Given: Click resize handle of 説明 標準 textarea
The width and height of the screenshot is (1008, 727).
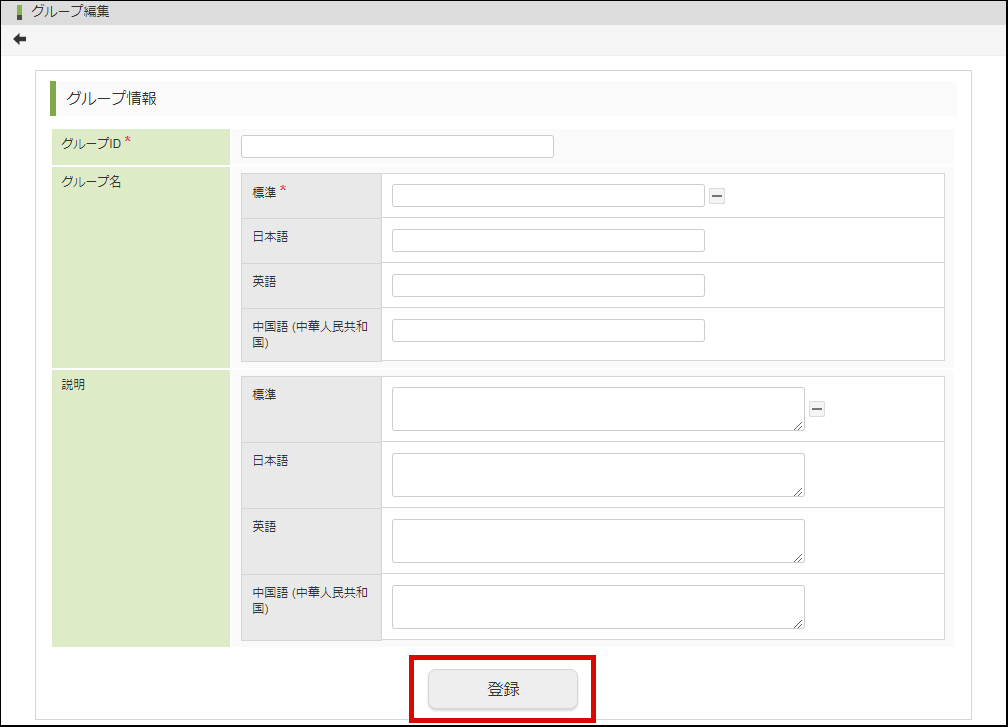Looking at the screenshot, I should point(800,426).
